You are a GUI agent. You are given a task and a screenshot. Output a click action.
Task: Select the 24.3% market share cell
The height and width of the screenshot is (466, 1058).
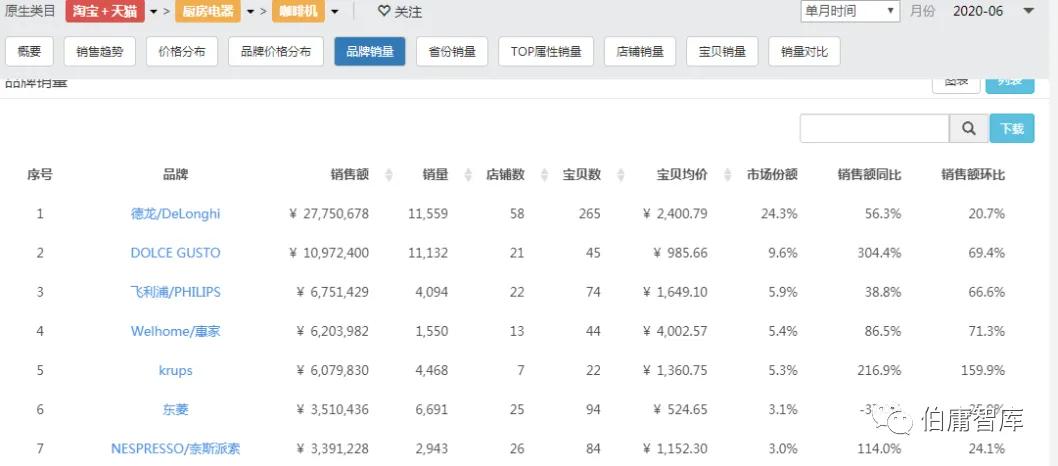779,214
